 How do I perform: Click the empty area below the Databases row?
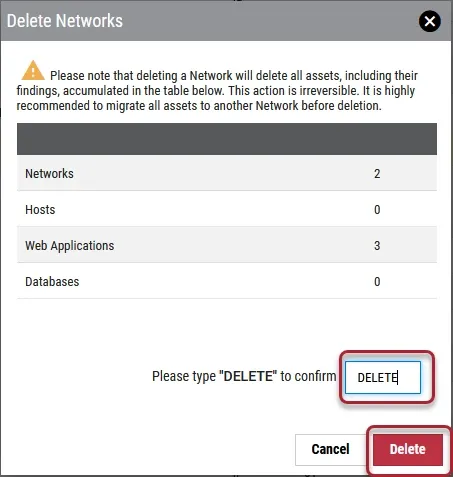click(227, 323)
